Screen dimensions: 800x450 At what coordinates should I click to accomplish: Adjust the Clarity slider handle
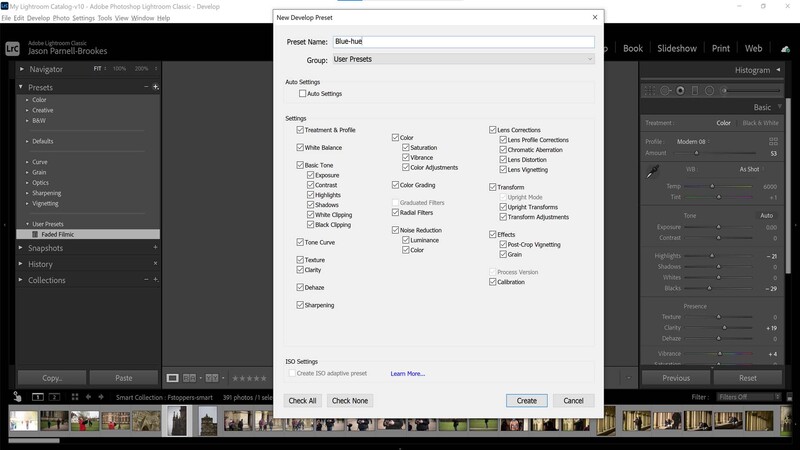(x=724, y=328)
